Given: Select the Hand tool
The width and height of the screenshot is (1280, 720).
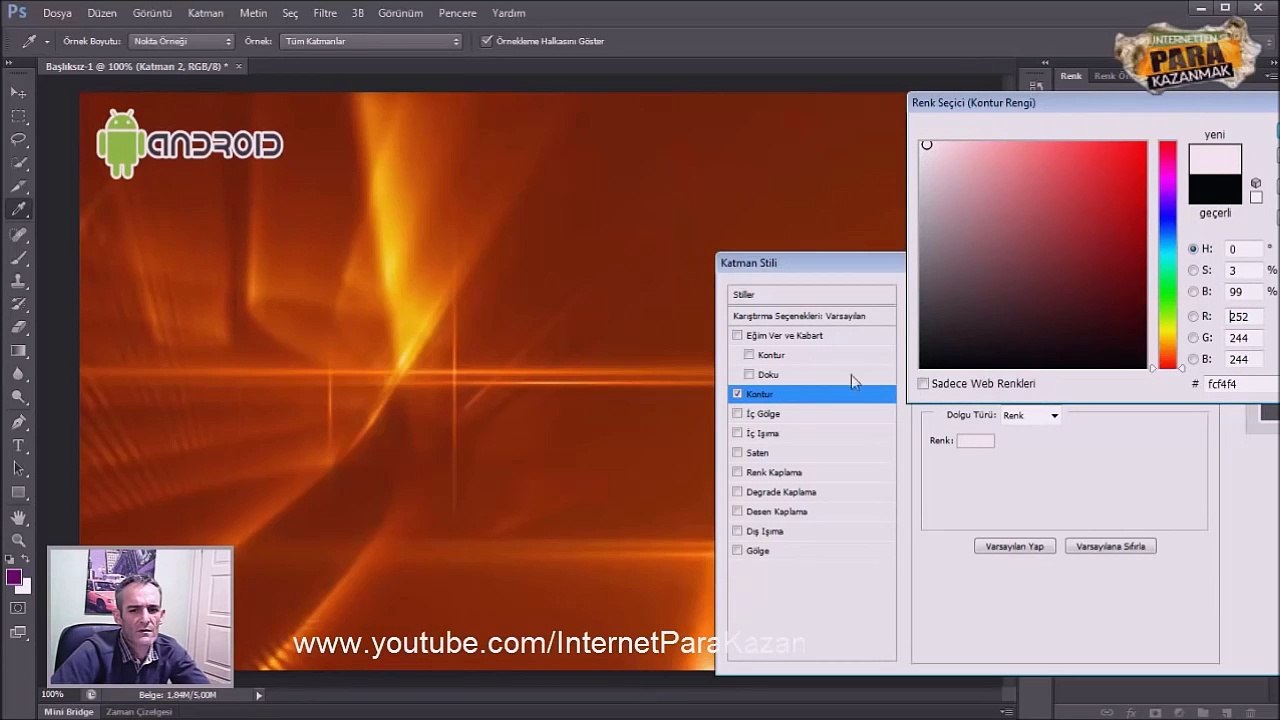Looking at the screenshot, I should 19,516.
